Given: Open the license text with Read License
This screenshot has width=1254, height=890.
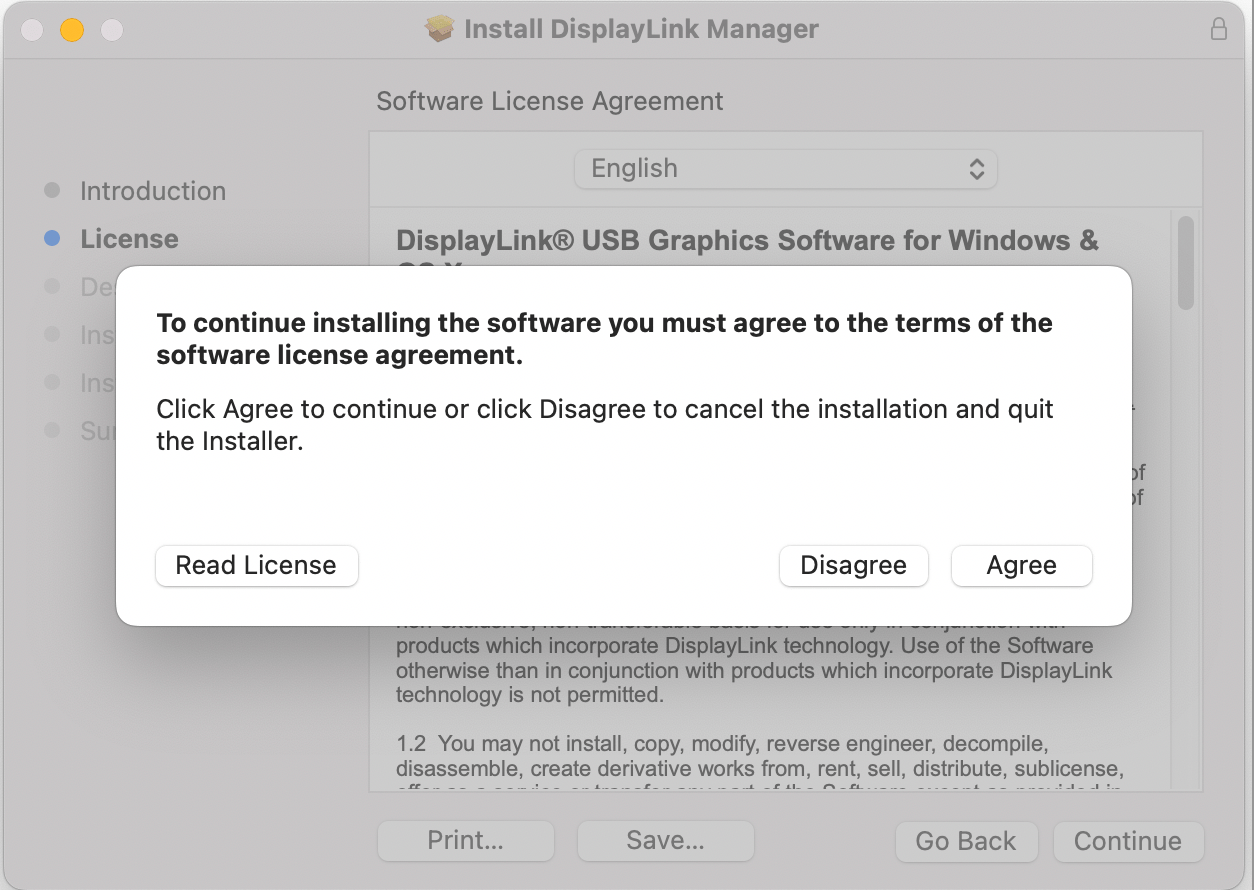Looking at the screenshot, I should click(256, 565).
